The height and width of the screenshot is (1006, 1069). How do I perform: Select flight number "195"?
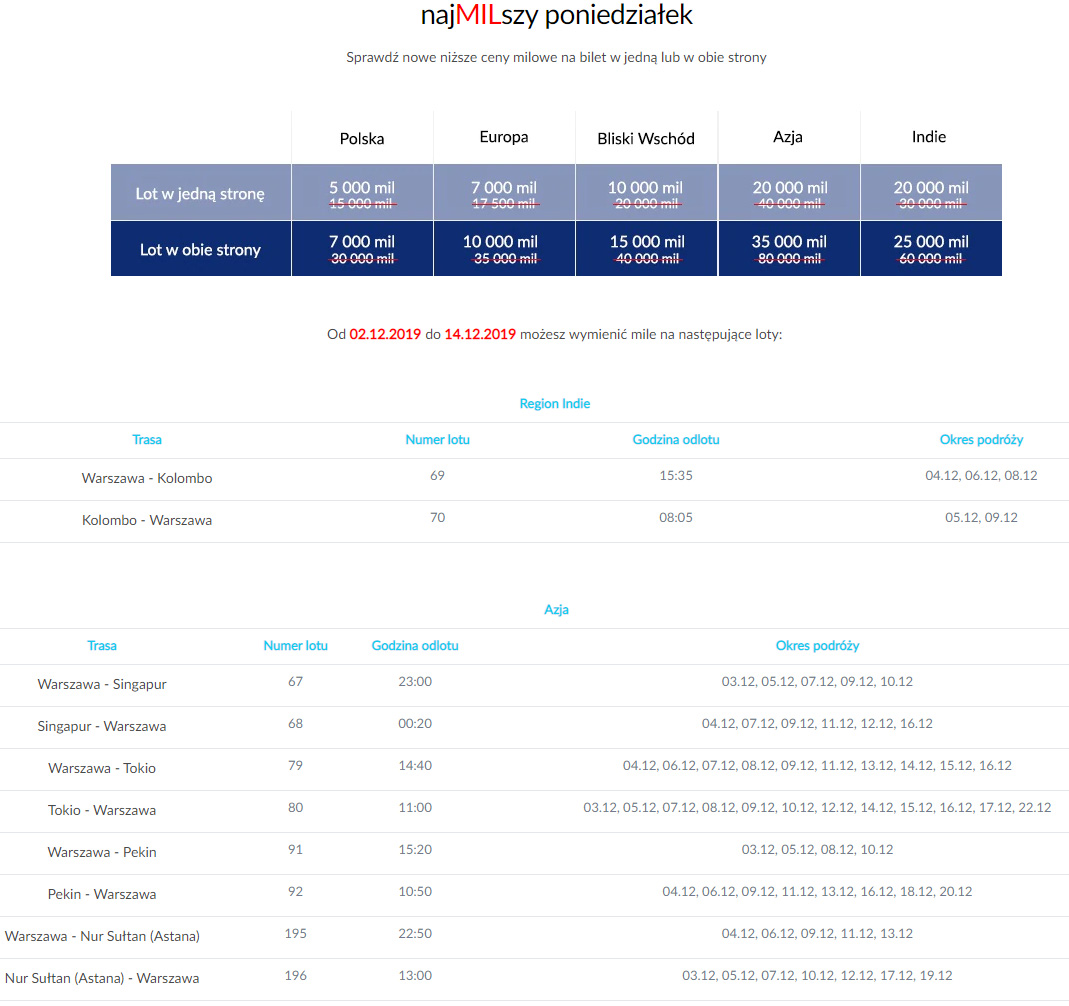pyautogui.click(x=295, y=933)
